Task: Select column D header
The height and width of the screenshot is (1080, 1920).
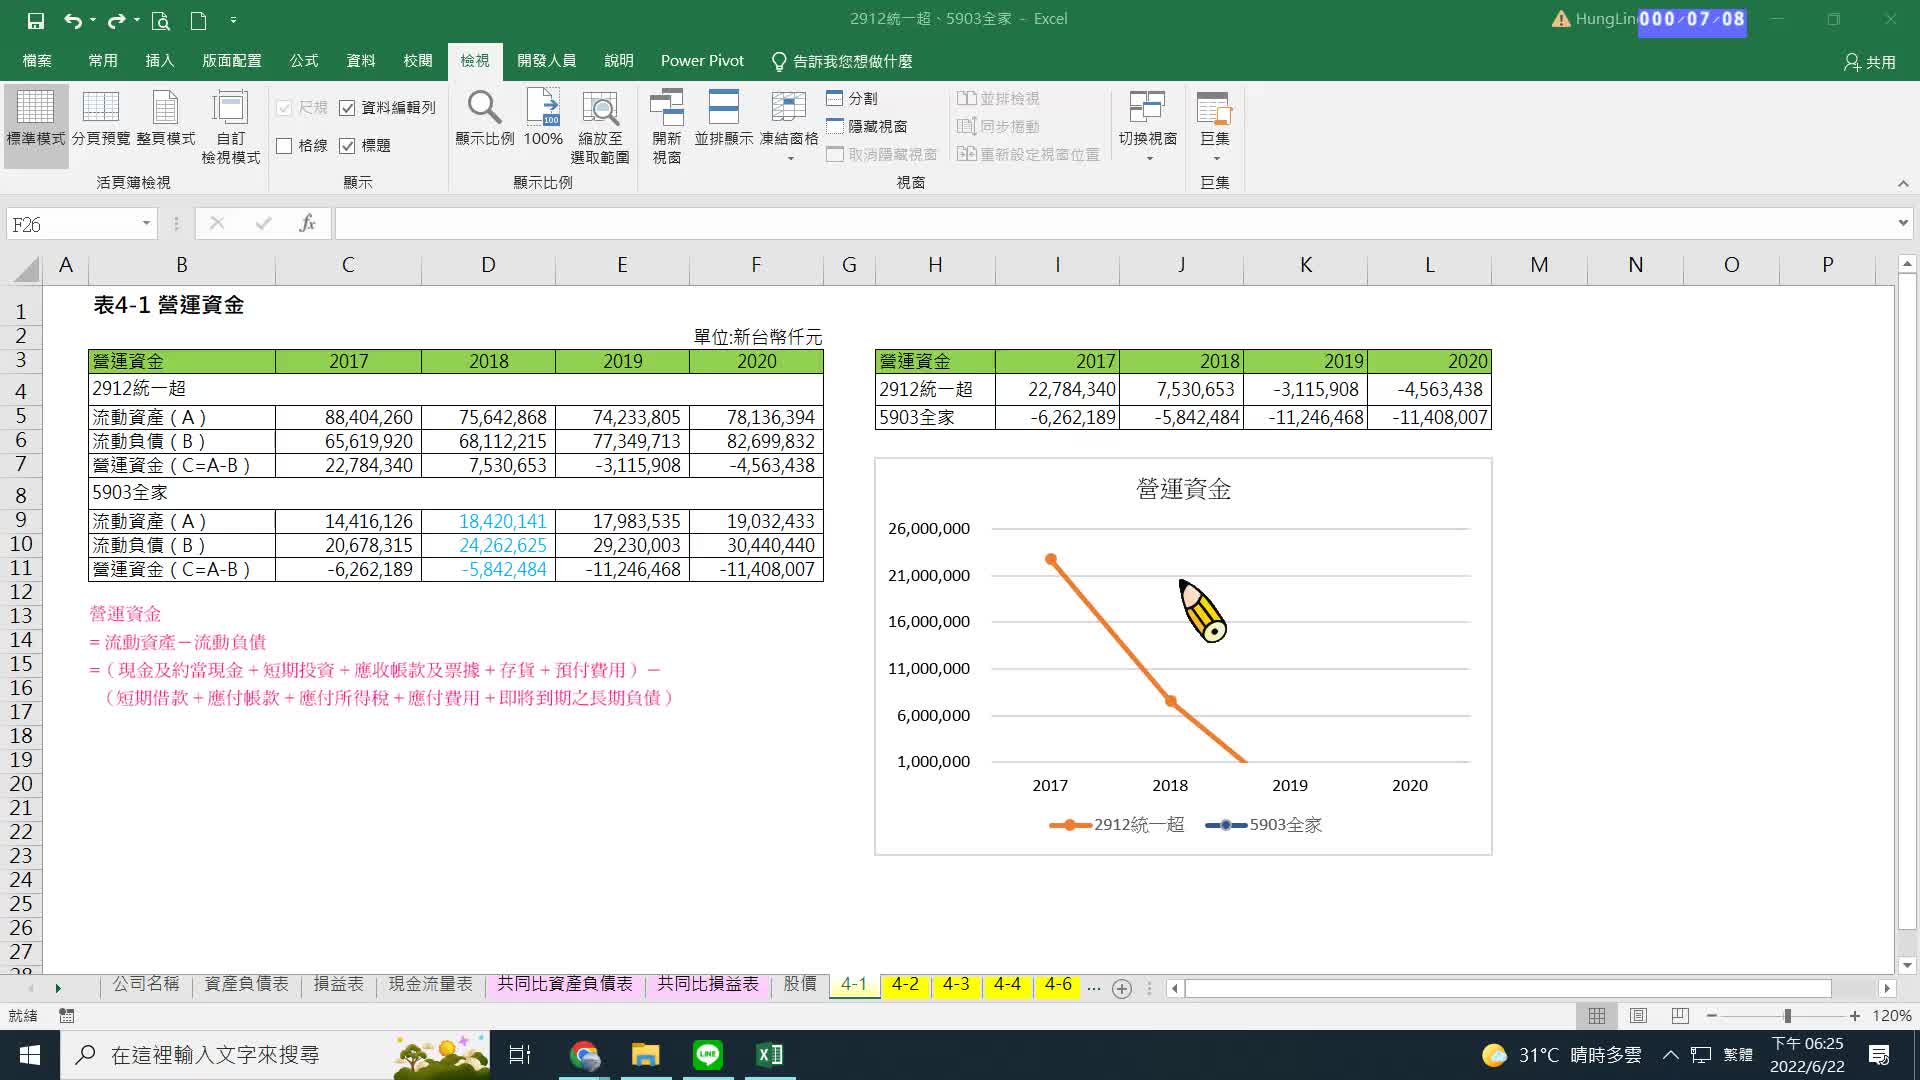Action: pyautogui.click(x=488, y=265)
